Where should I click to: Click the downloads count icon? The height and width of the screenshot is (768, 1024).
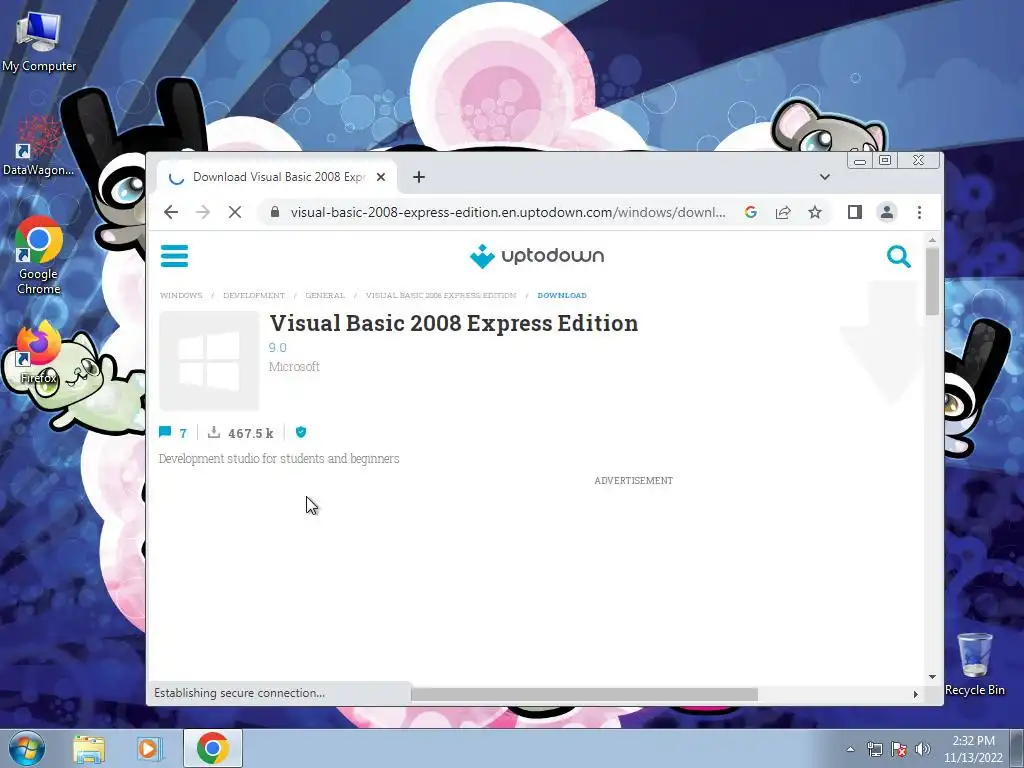pos(214,432)
